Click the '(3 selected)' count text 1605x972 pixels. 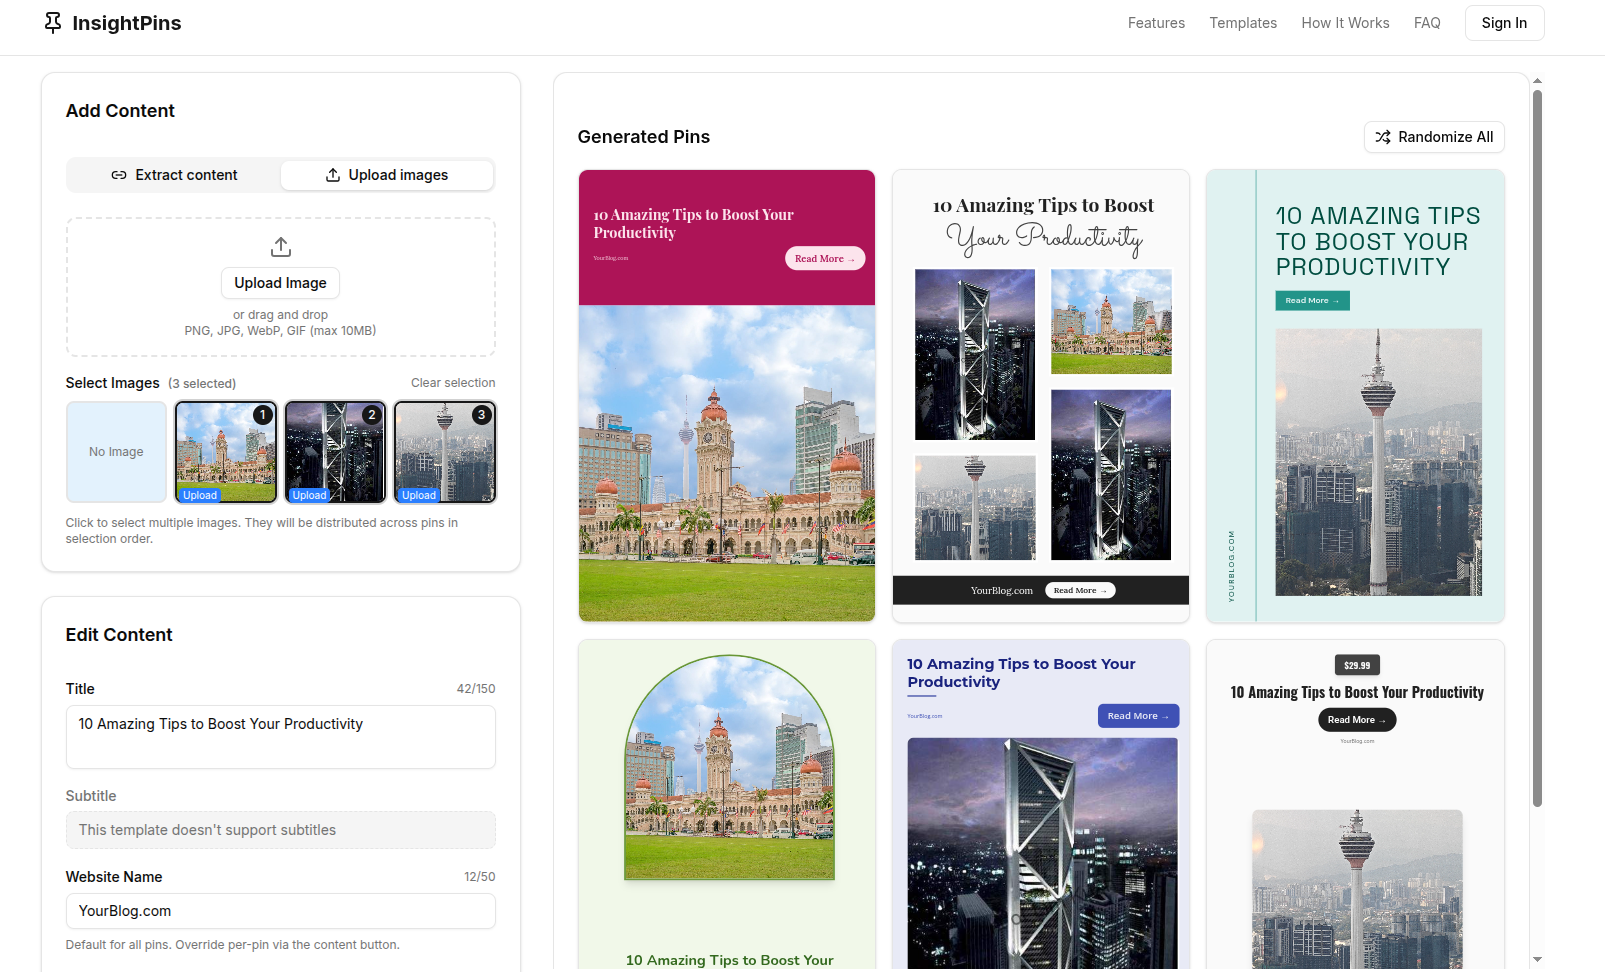coord(202,384)
